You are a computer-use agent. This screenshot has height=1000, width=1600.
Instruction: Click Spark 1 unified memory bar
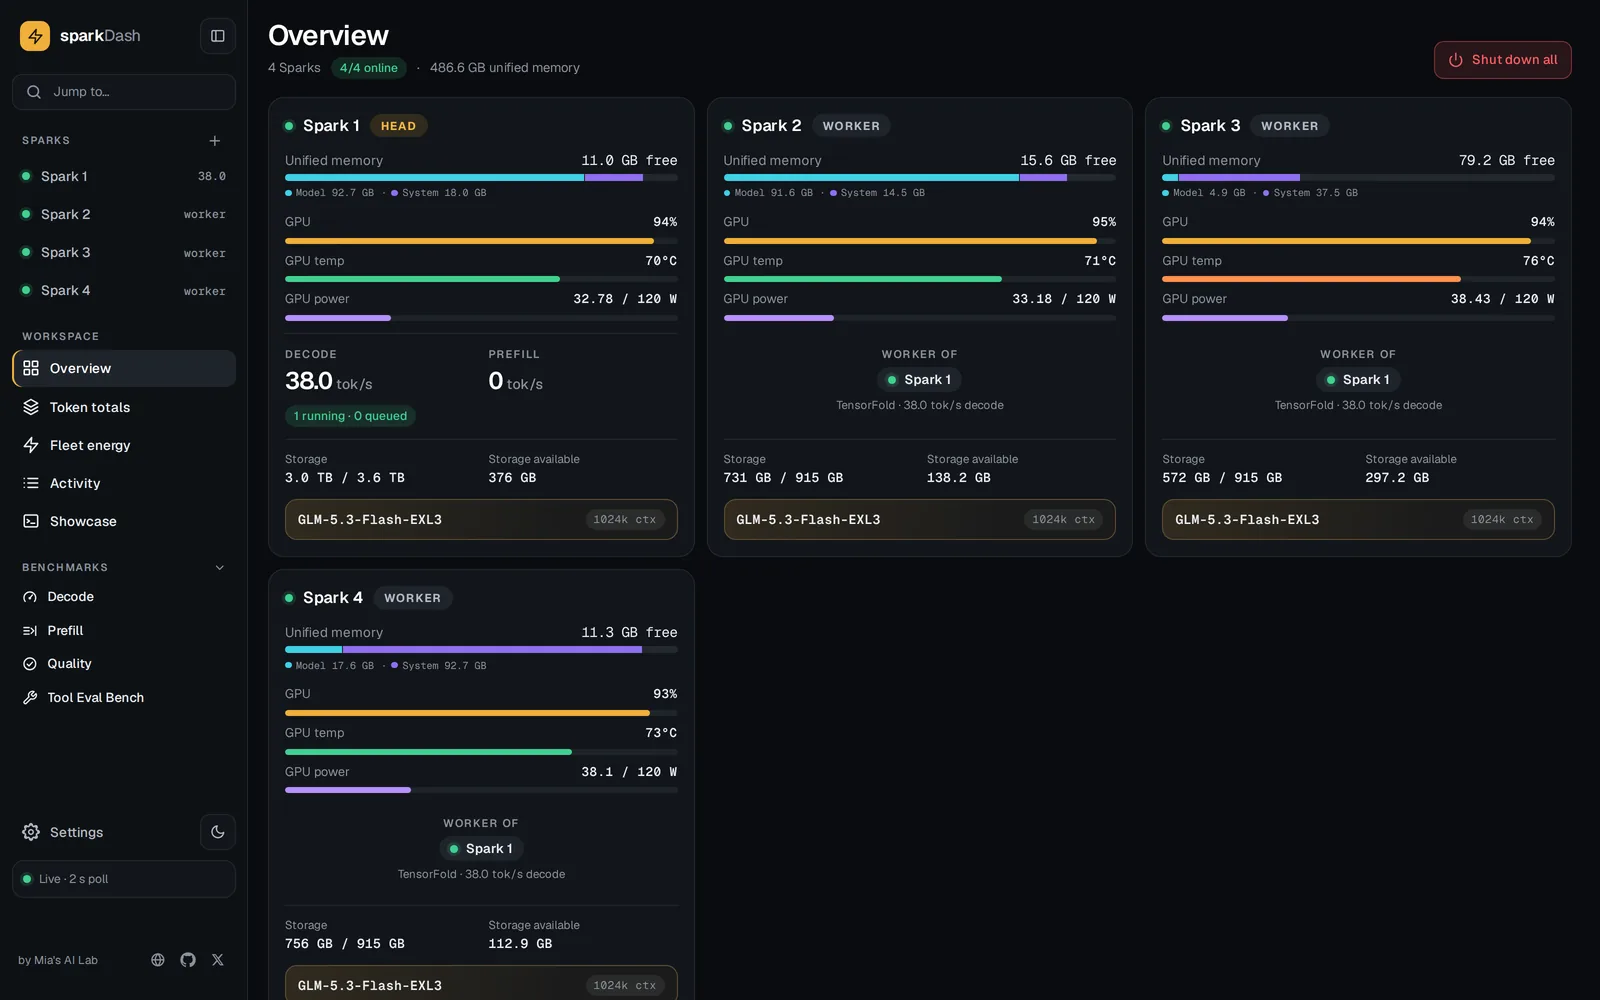[x=481, y=178]
